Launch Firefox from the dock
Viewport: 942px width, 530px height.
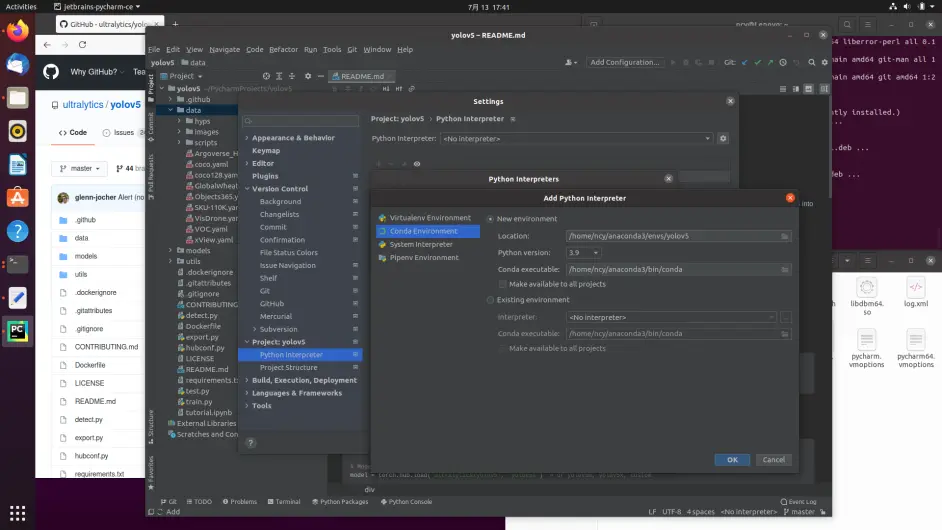(17, 30)
